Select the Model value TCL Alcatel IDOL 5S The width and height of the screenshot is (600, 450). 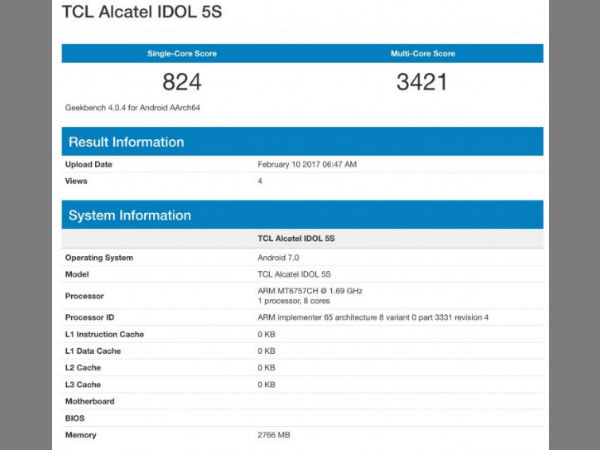(x=294, y=274)
